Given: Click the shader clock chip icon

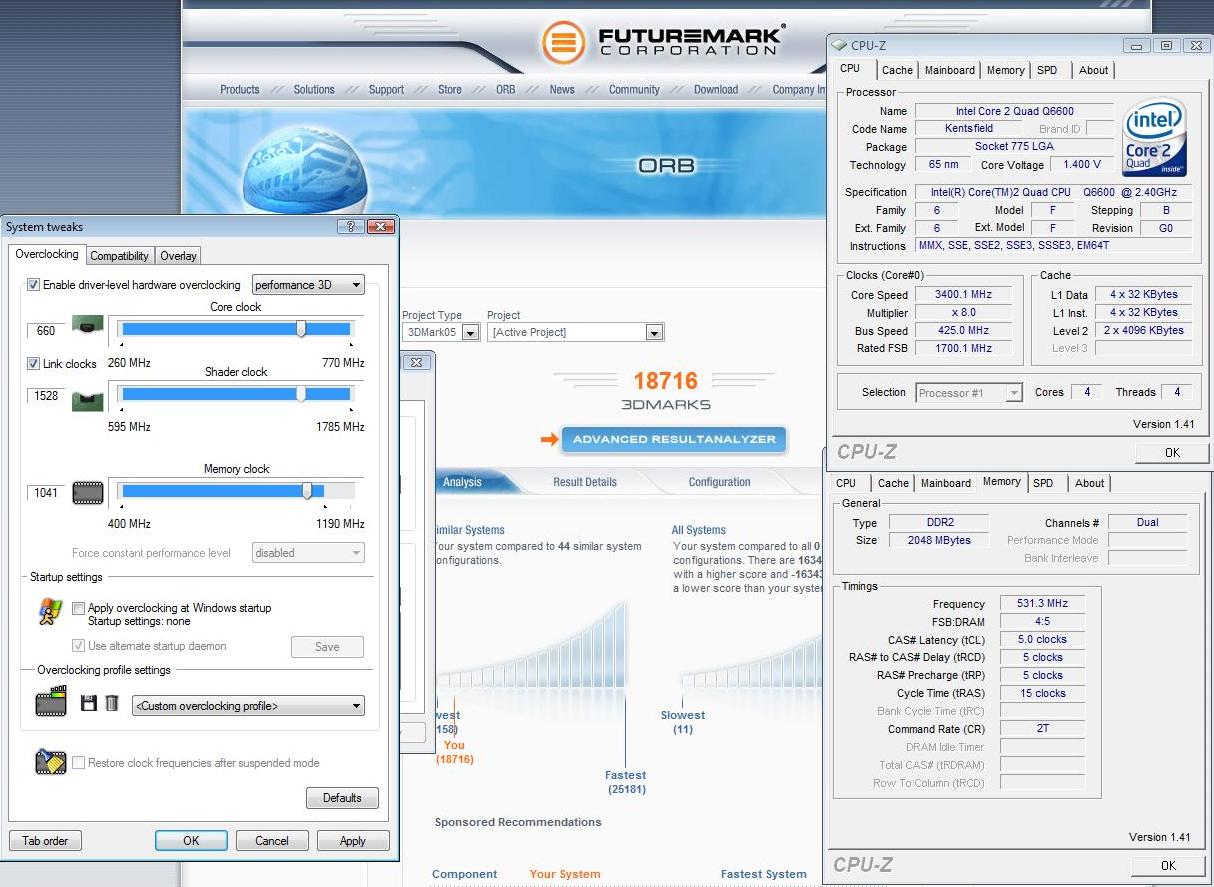Looking at the screenshot, I should (87, 400).
